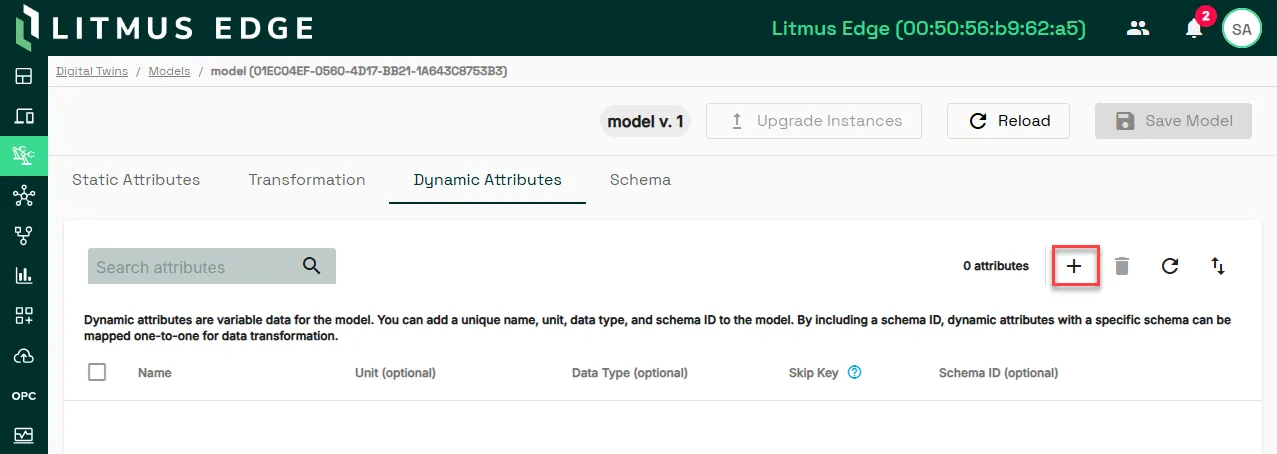Click the Search attributes input field
Screen dimensions: 1277x454
coord(212,266)
